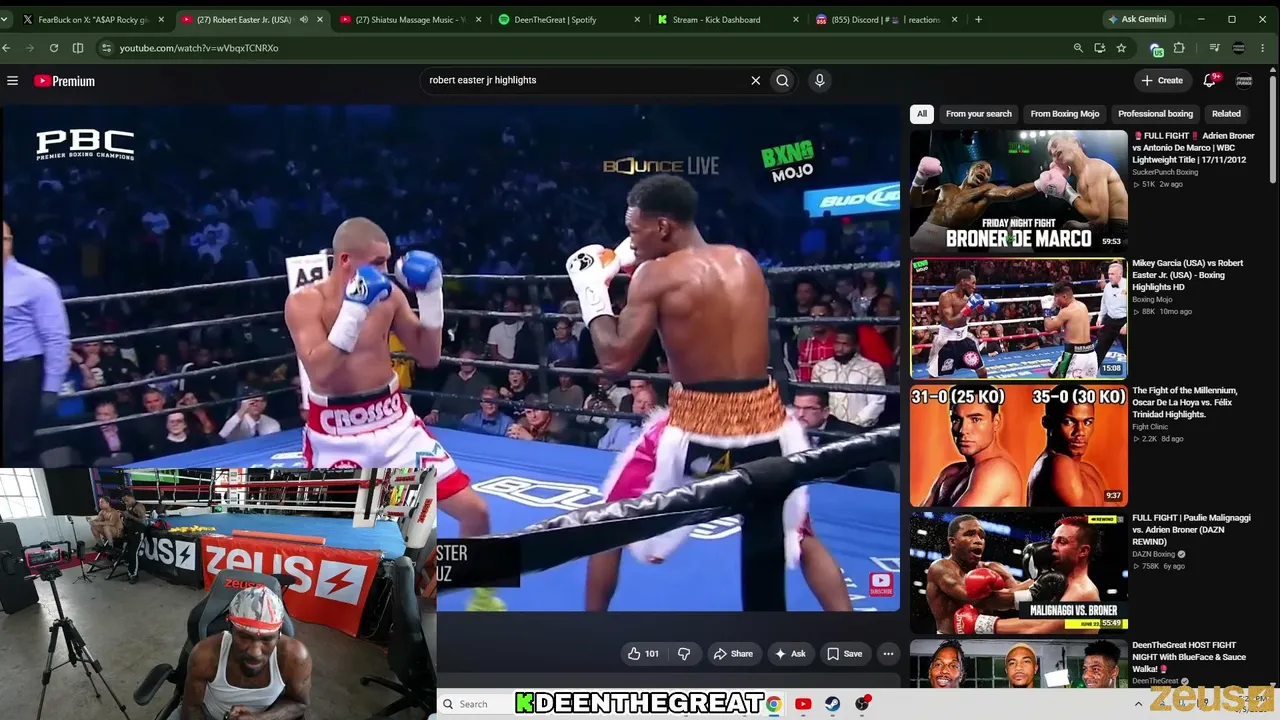
Task: Click install app icon in address bar
Action: 1100,48
